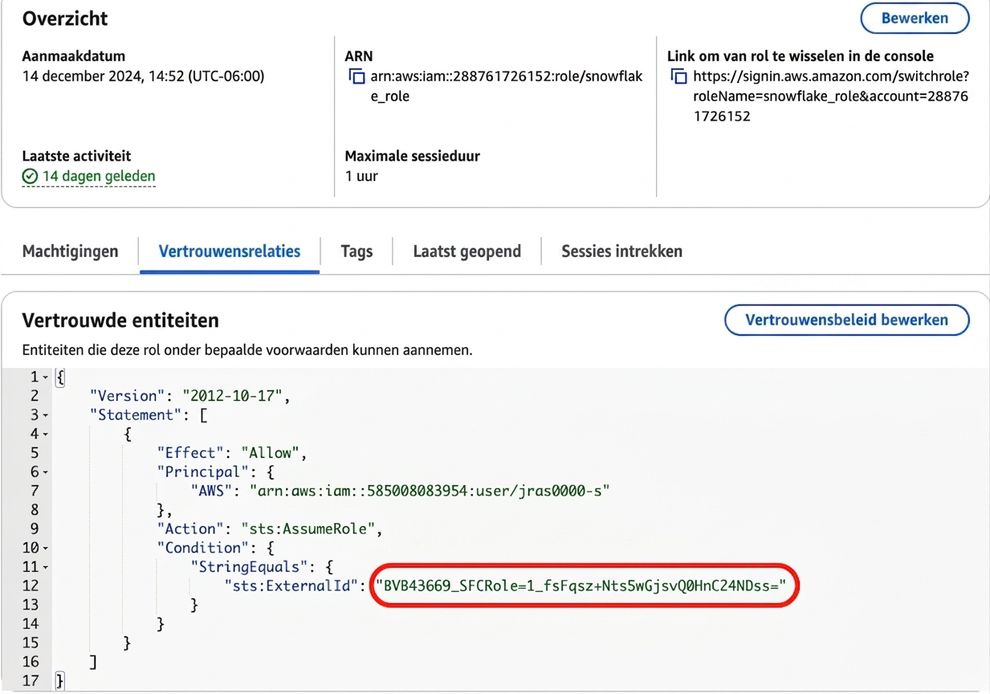Screen dimensions: 990x694
Task: Go to the Sessies intrekken tab
Action: click(x=622, y=251)
